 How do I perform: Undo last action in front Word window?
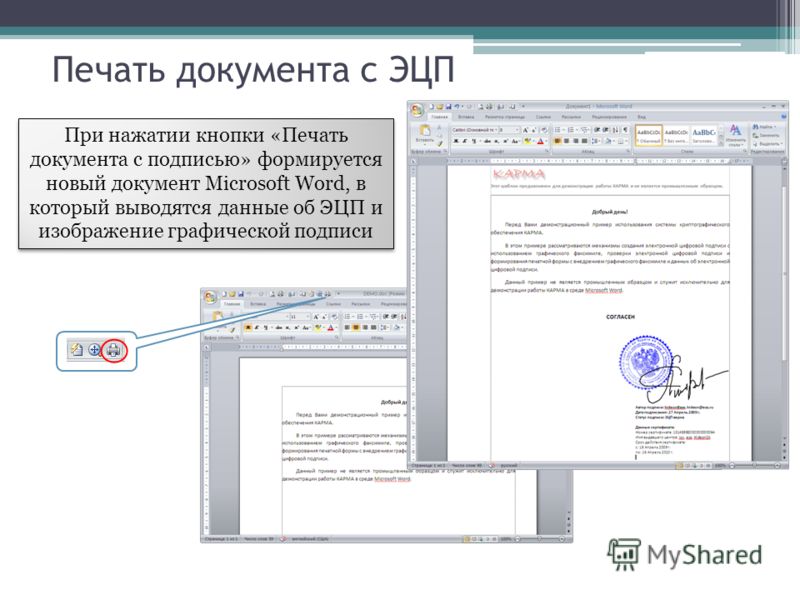[457, 107]
